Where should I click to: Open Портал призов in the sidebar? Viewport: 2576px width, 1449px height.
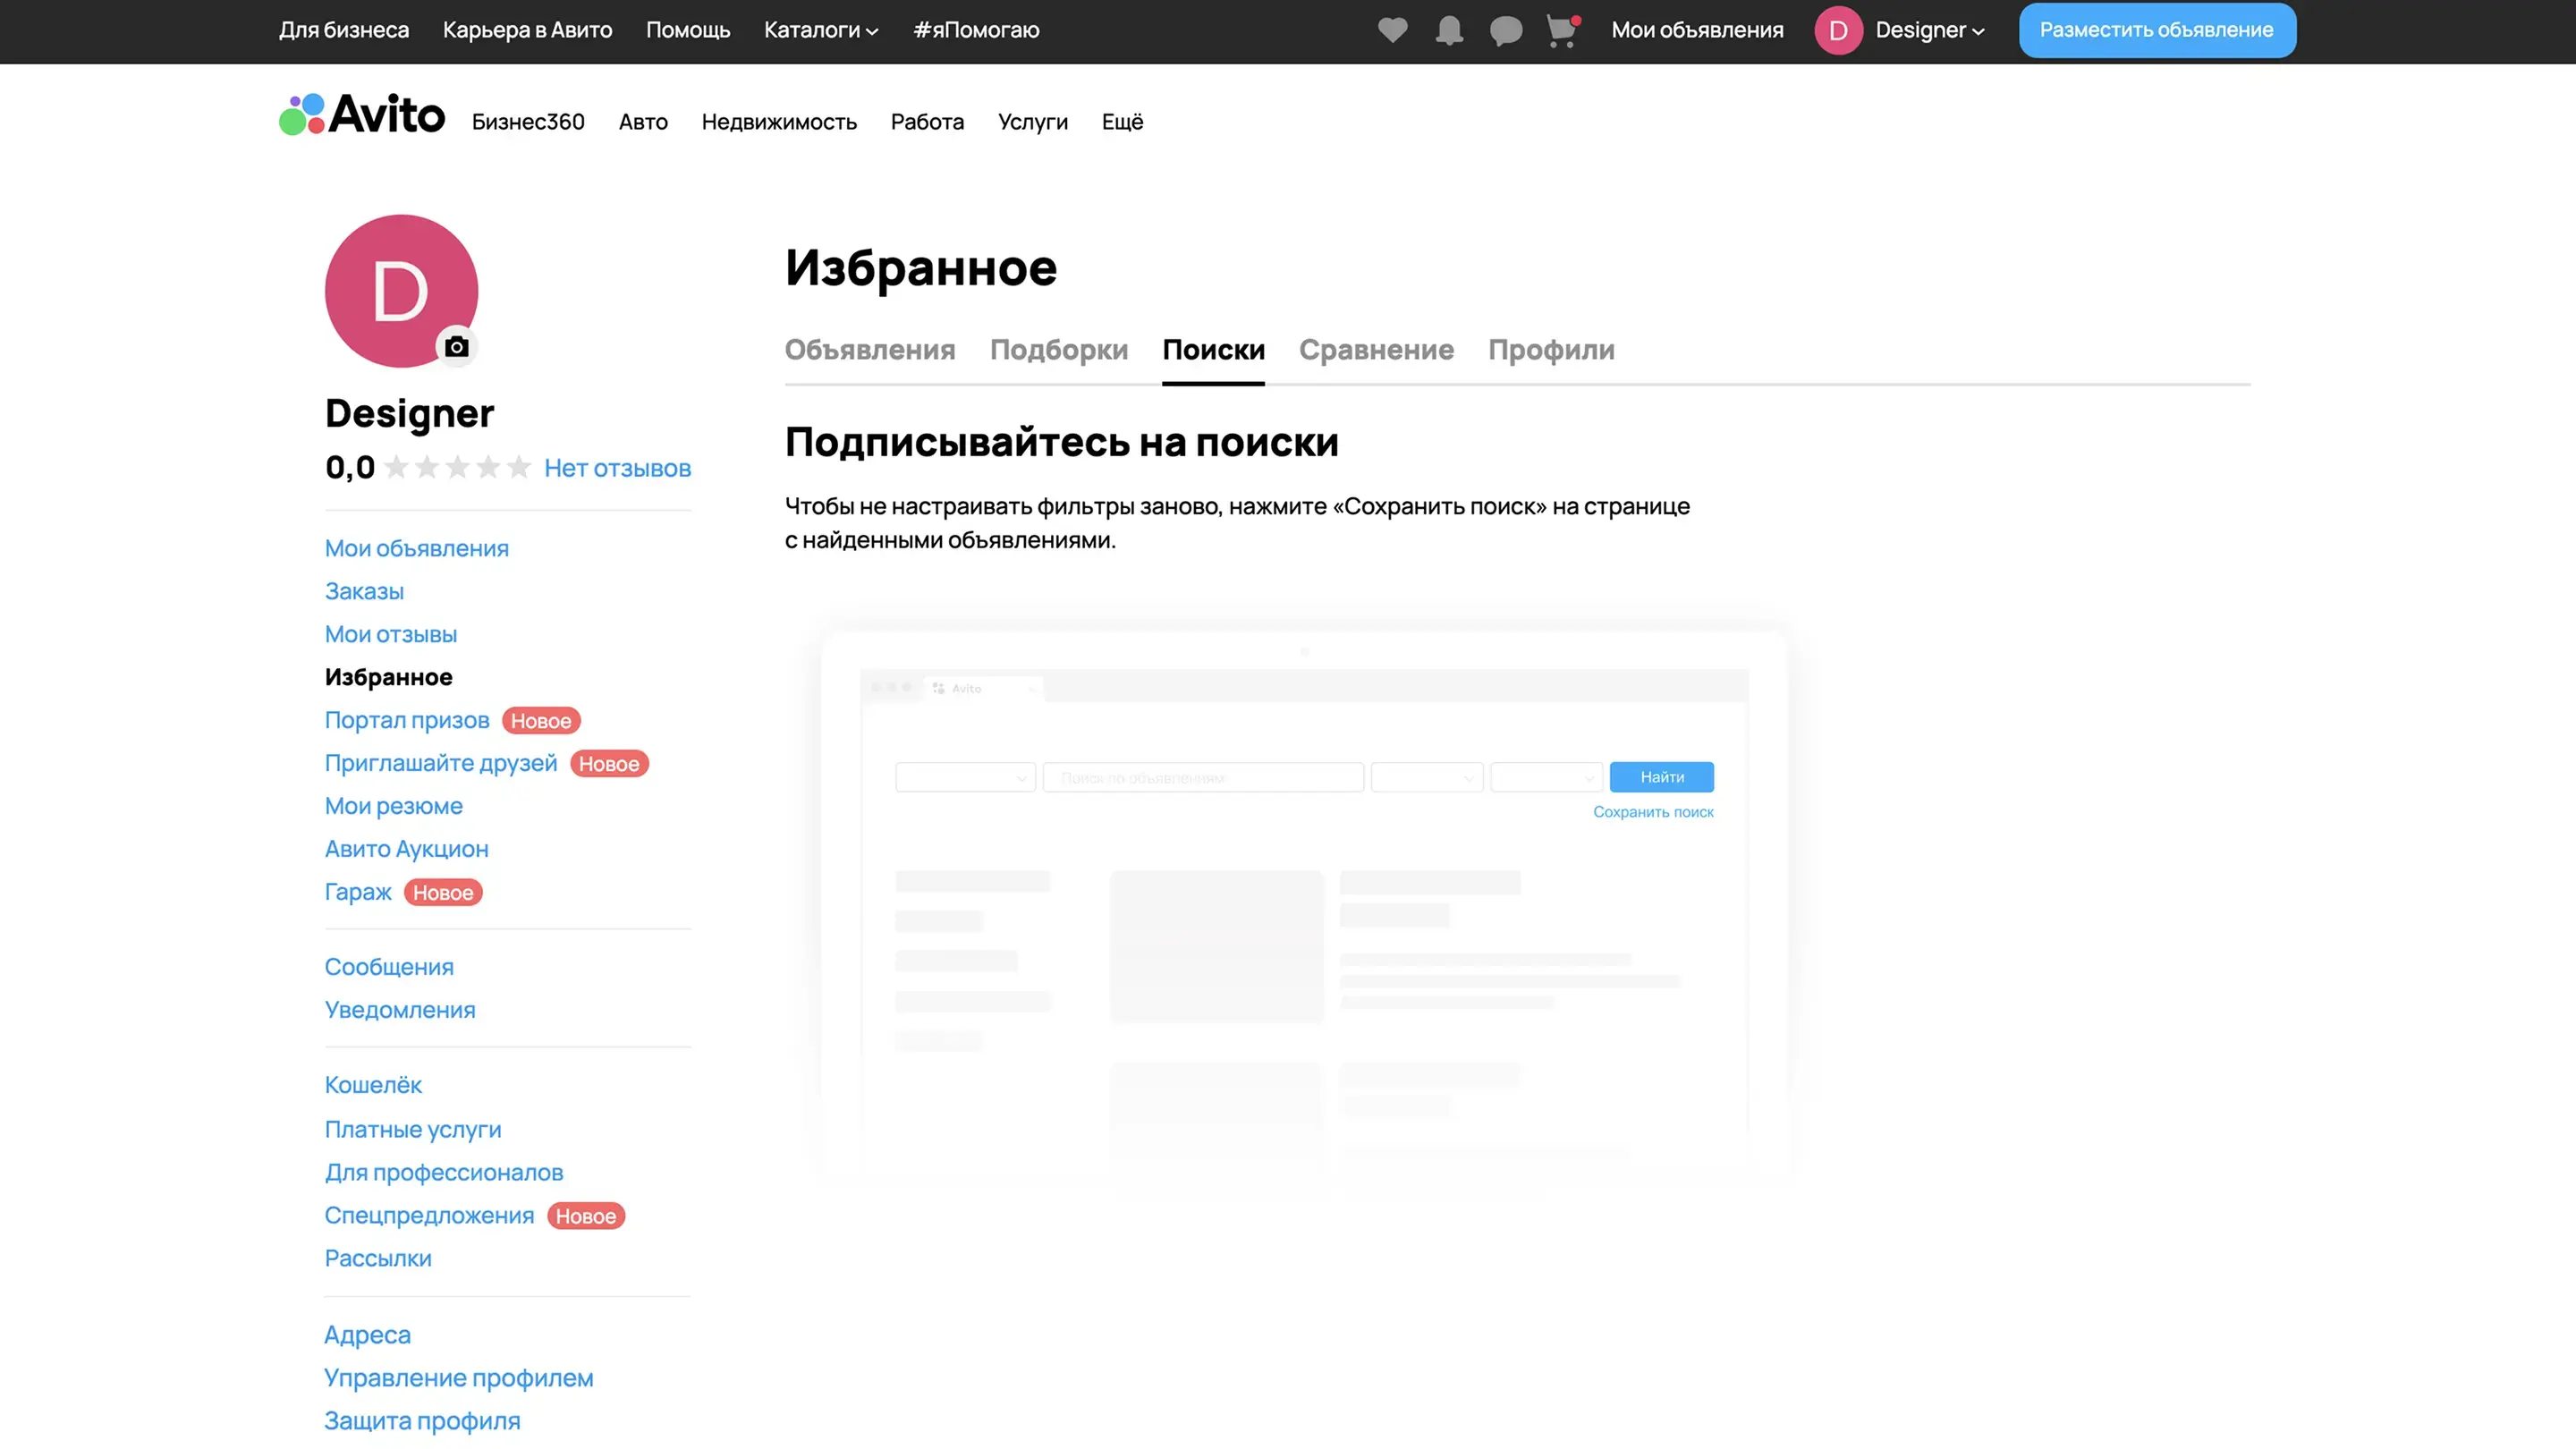click(x=407, y=720)
